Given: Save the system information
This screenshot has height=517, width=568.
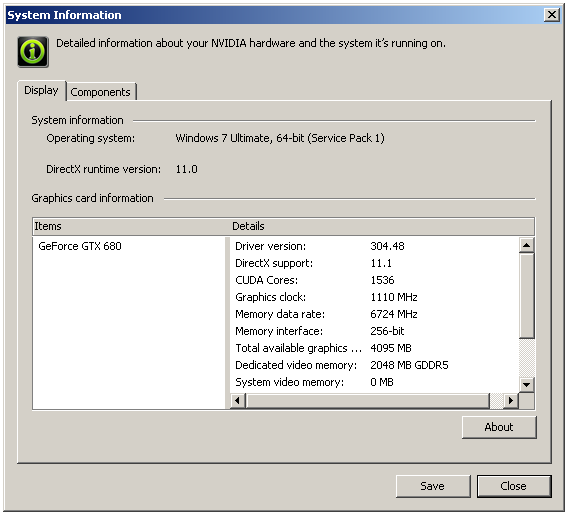Looking at the screenshot, I should pos(433,486).
